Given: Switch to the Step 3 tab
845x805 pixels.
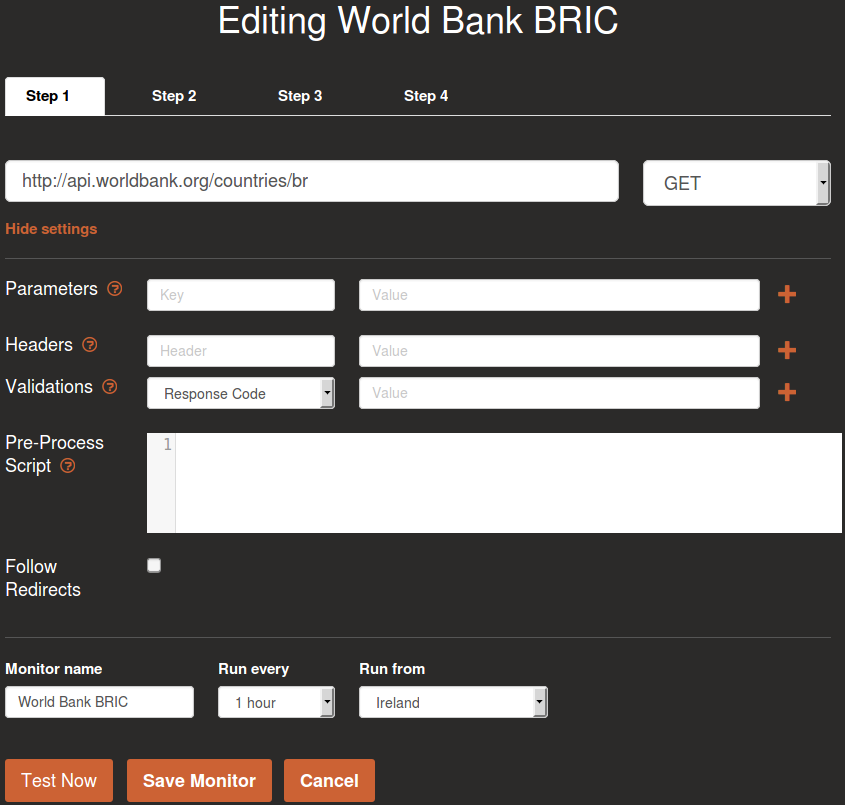Looking at the screenshot, I should click(x=300, y=96).
